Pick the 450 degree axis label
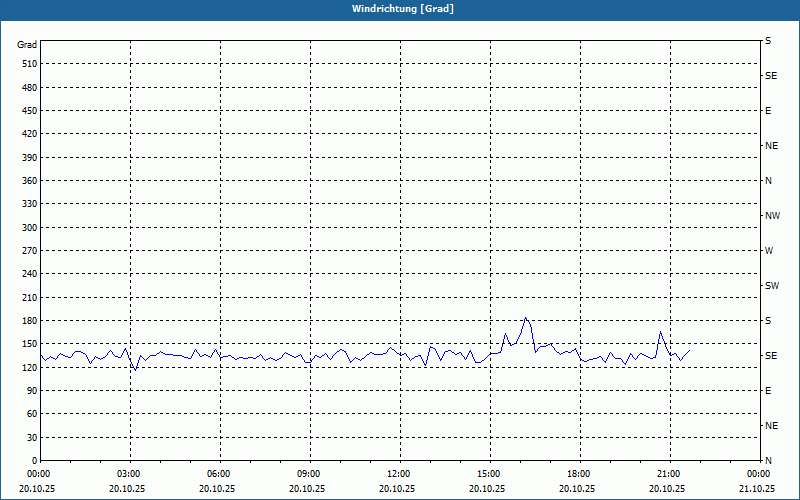The image size is (800, 500). tap(30, 111)
